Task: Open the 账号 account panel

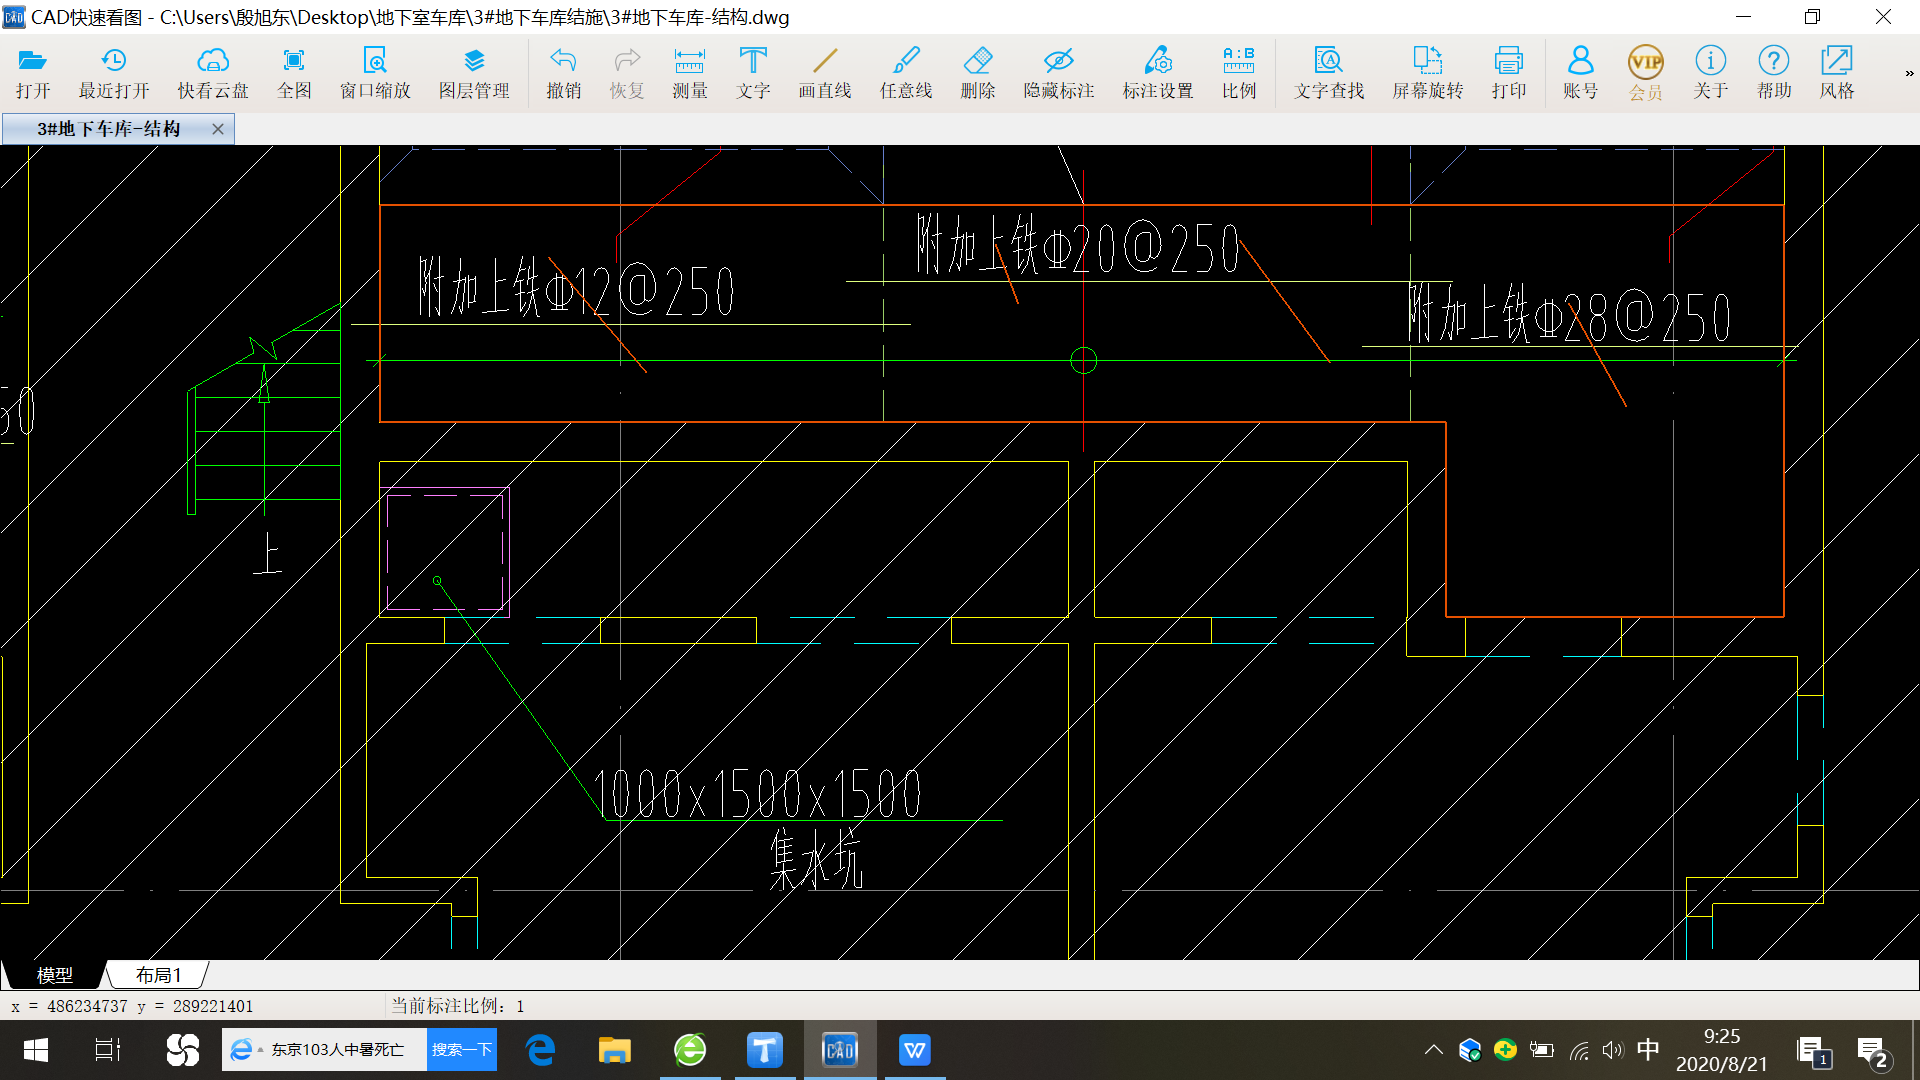Action: pos(1581,73)
